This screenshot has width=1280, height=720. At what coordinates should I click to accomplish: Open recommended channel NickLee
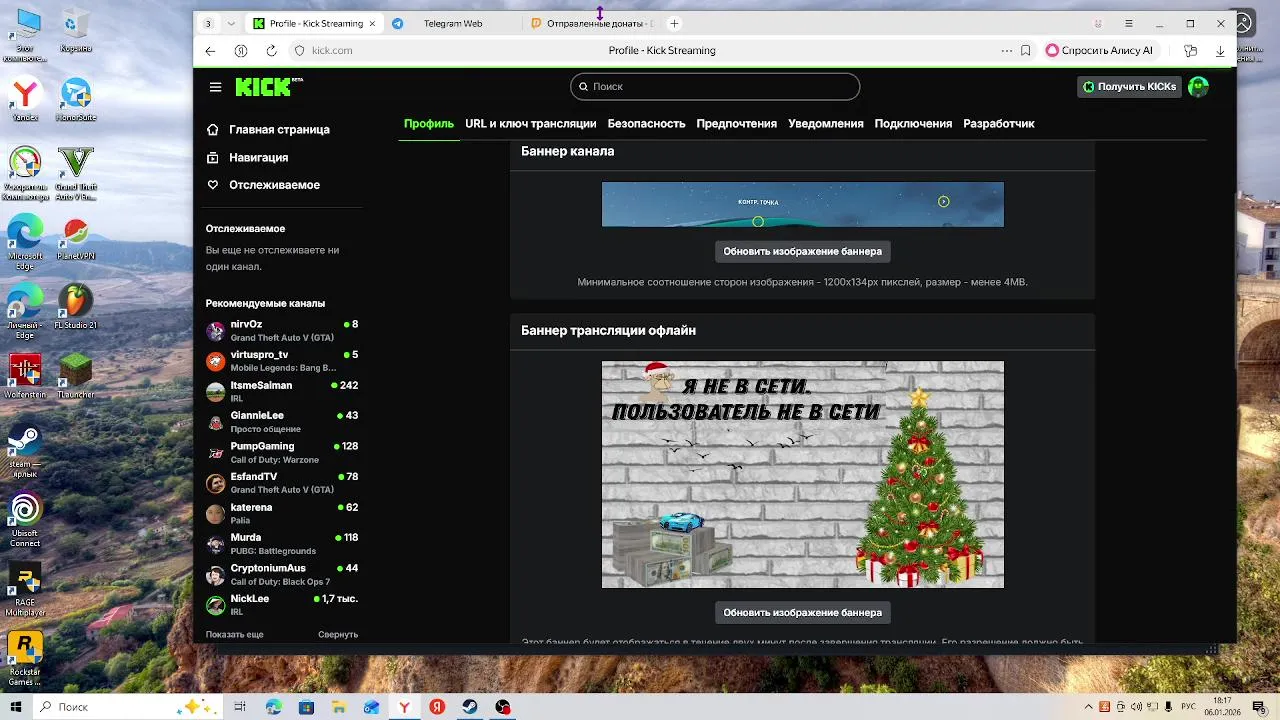282,605
